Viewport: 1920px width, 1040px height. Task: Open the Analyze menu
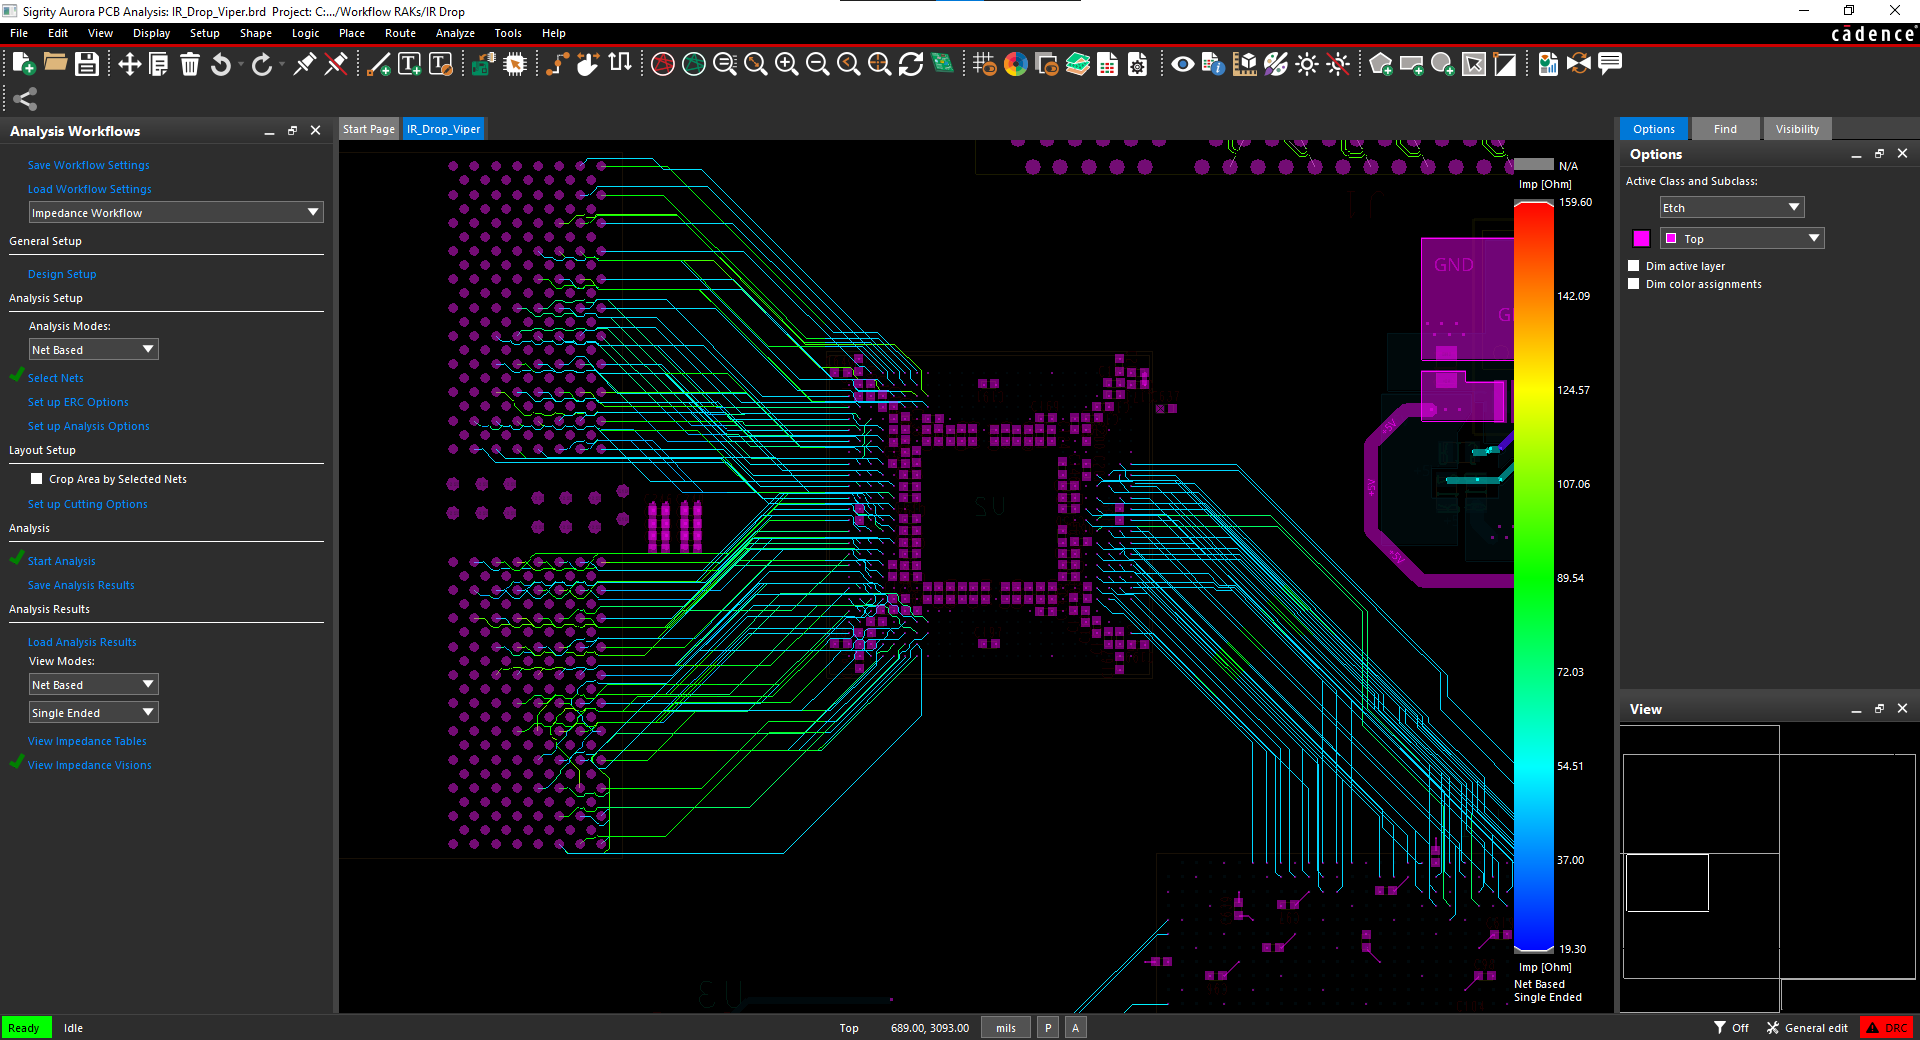point(455,33)
